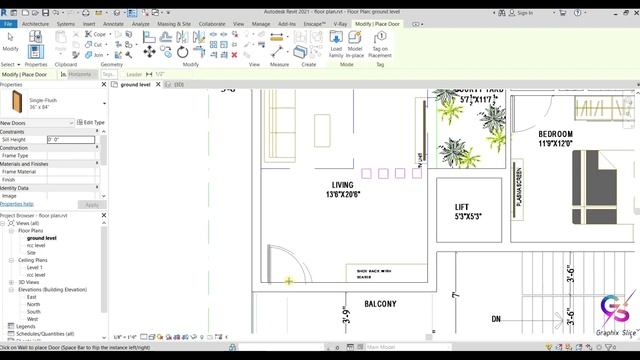Close the ground level view tab

point(158,84)
